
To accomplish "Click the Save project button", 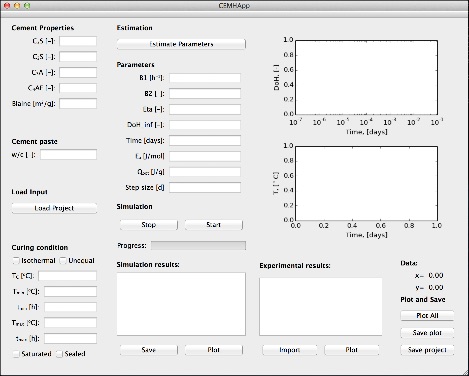I will coord(427,350).
